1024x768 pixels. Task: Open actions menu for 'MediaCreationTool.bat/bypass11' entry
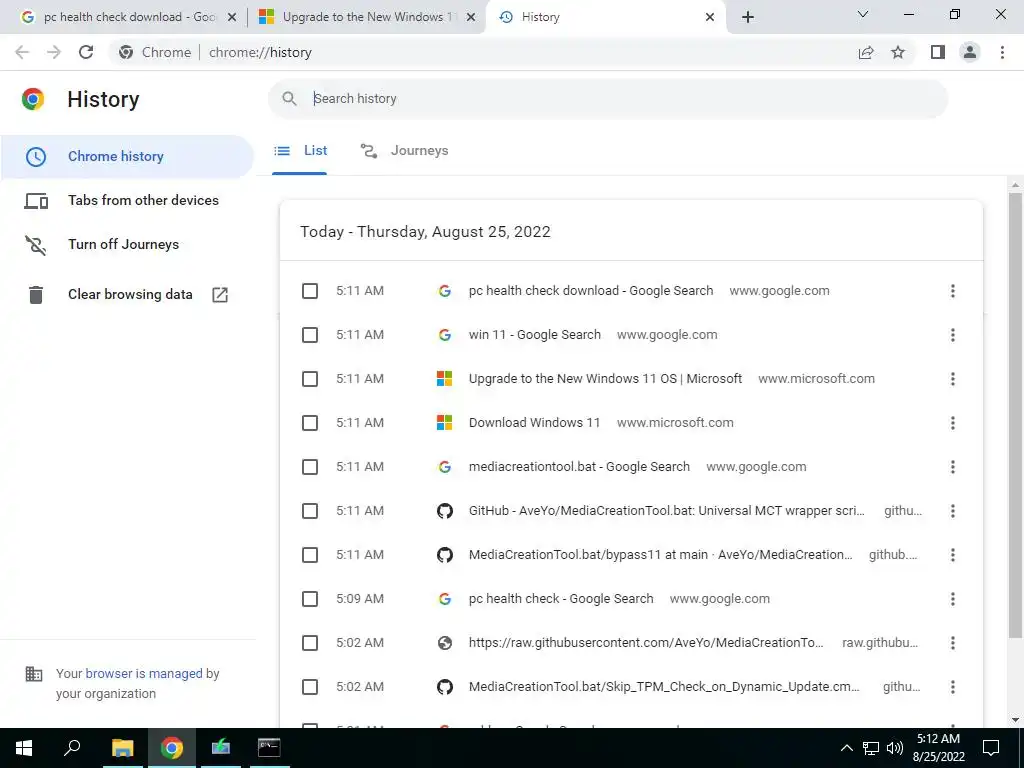click(953, 555)
